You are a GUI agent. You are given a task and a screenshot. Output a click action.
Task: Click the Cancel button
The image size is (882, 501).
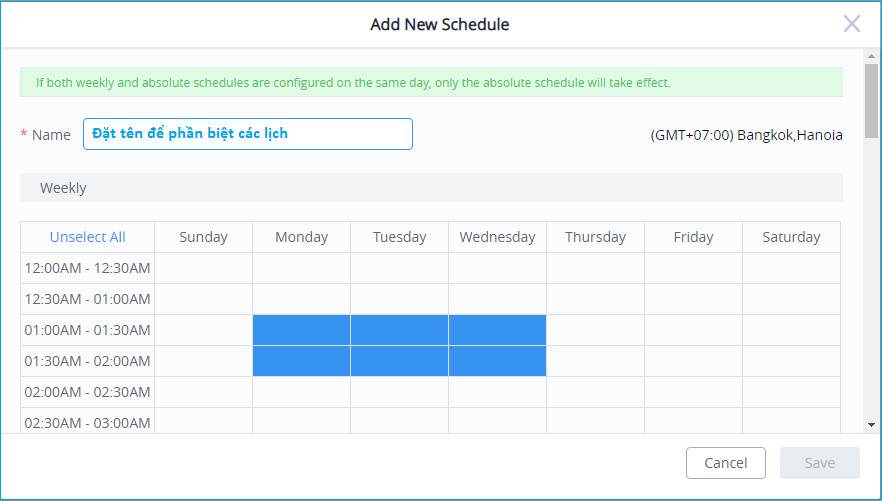(x=726, y=463)
